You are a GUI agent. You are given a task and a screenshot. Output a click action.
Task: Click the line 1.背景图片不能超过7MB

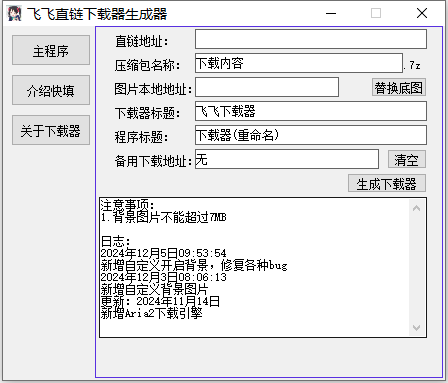[x=164, y=217]
